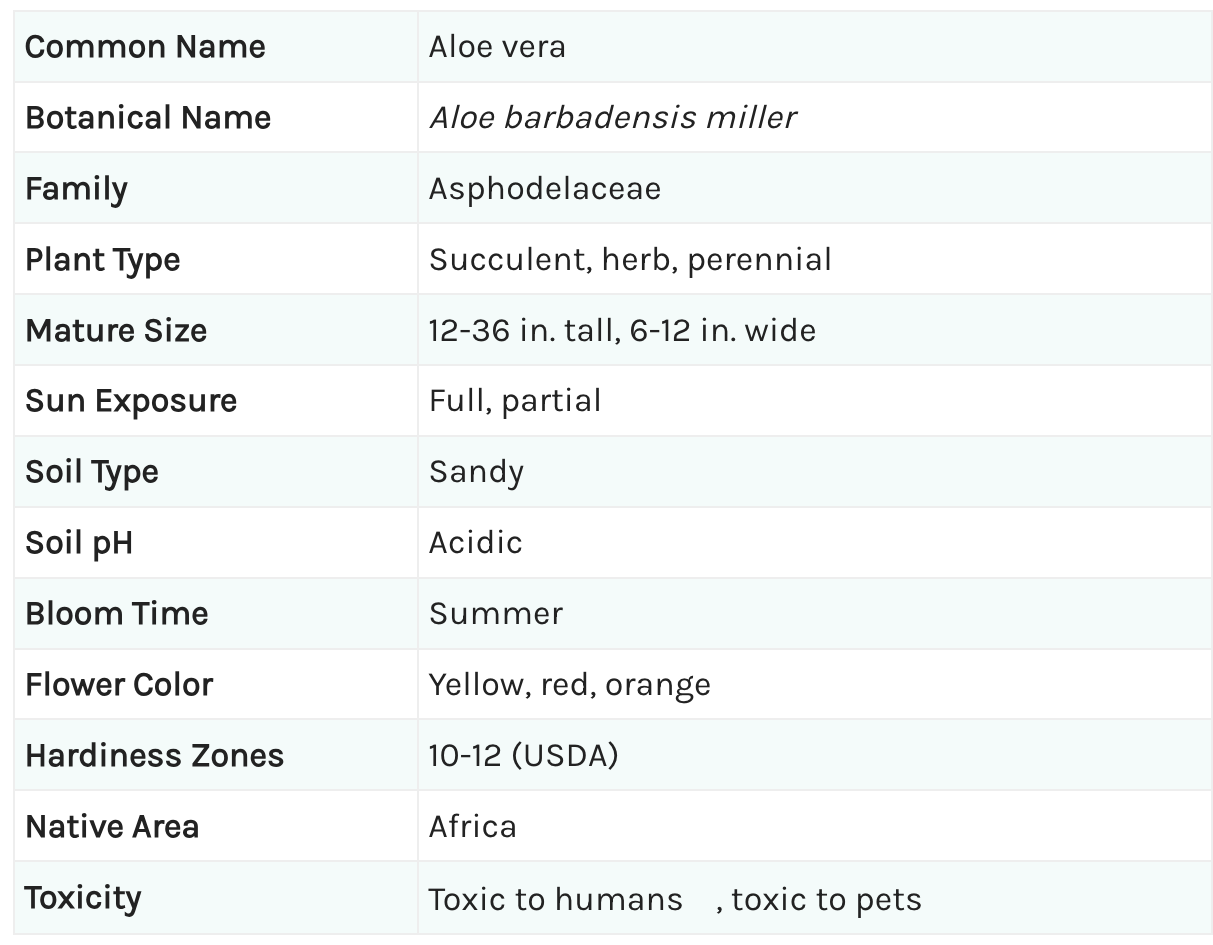Click the Acidic value text
This screenshot has height=945, width=1213.
pos(476,543)
